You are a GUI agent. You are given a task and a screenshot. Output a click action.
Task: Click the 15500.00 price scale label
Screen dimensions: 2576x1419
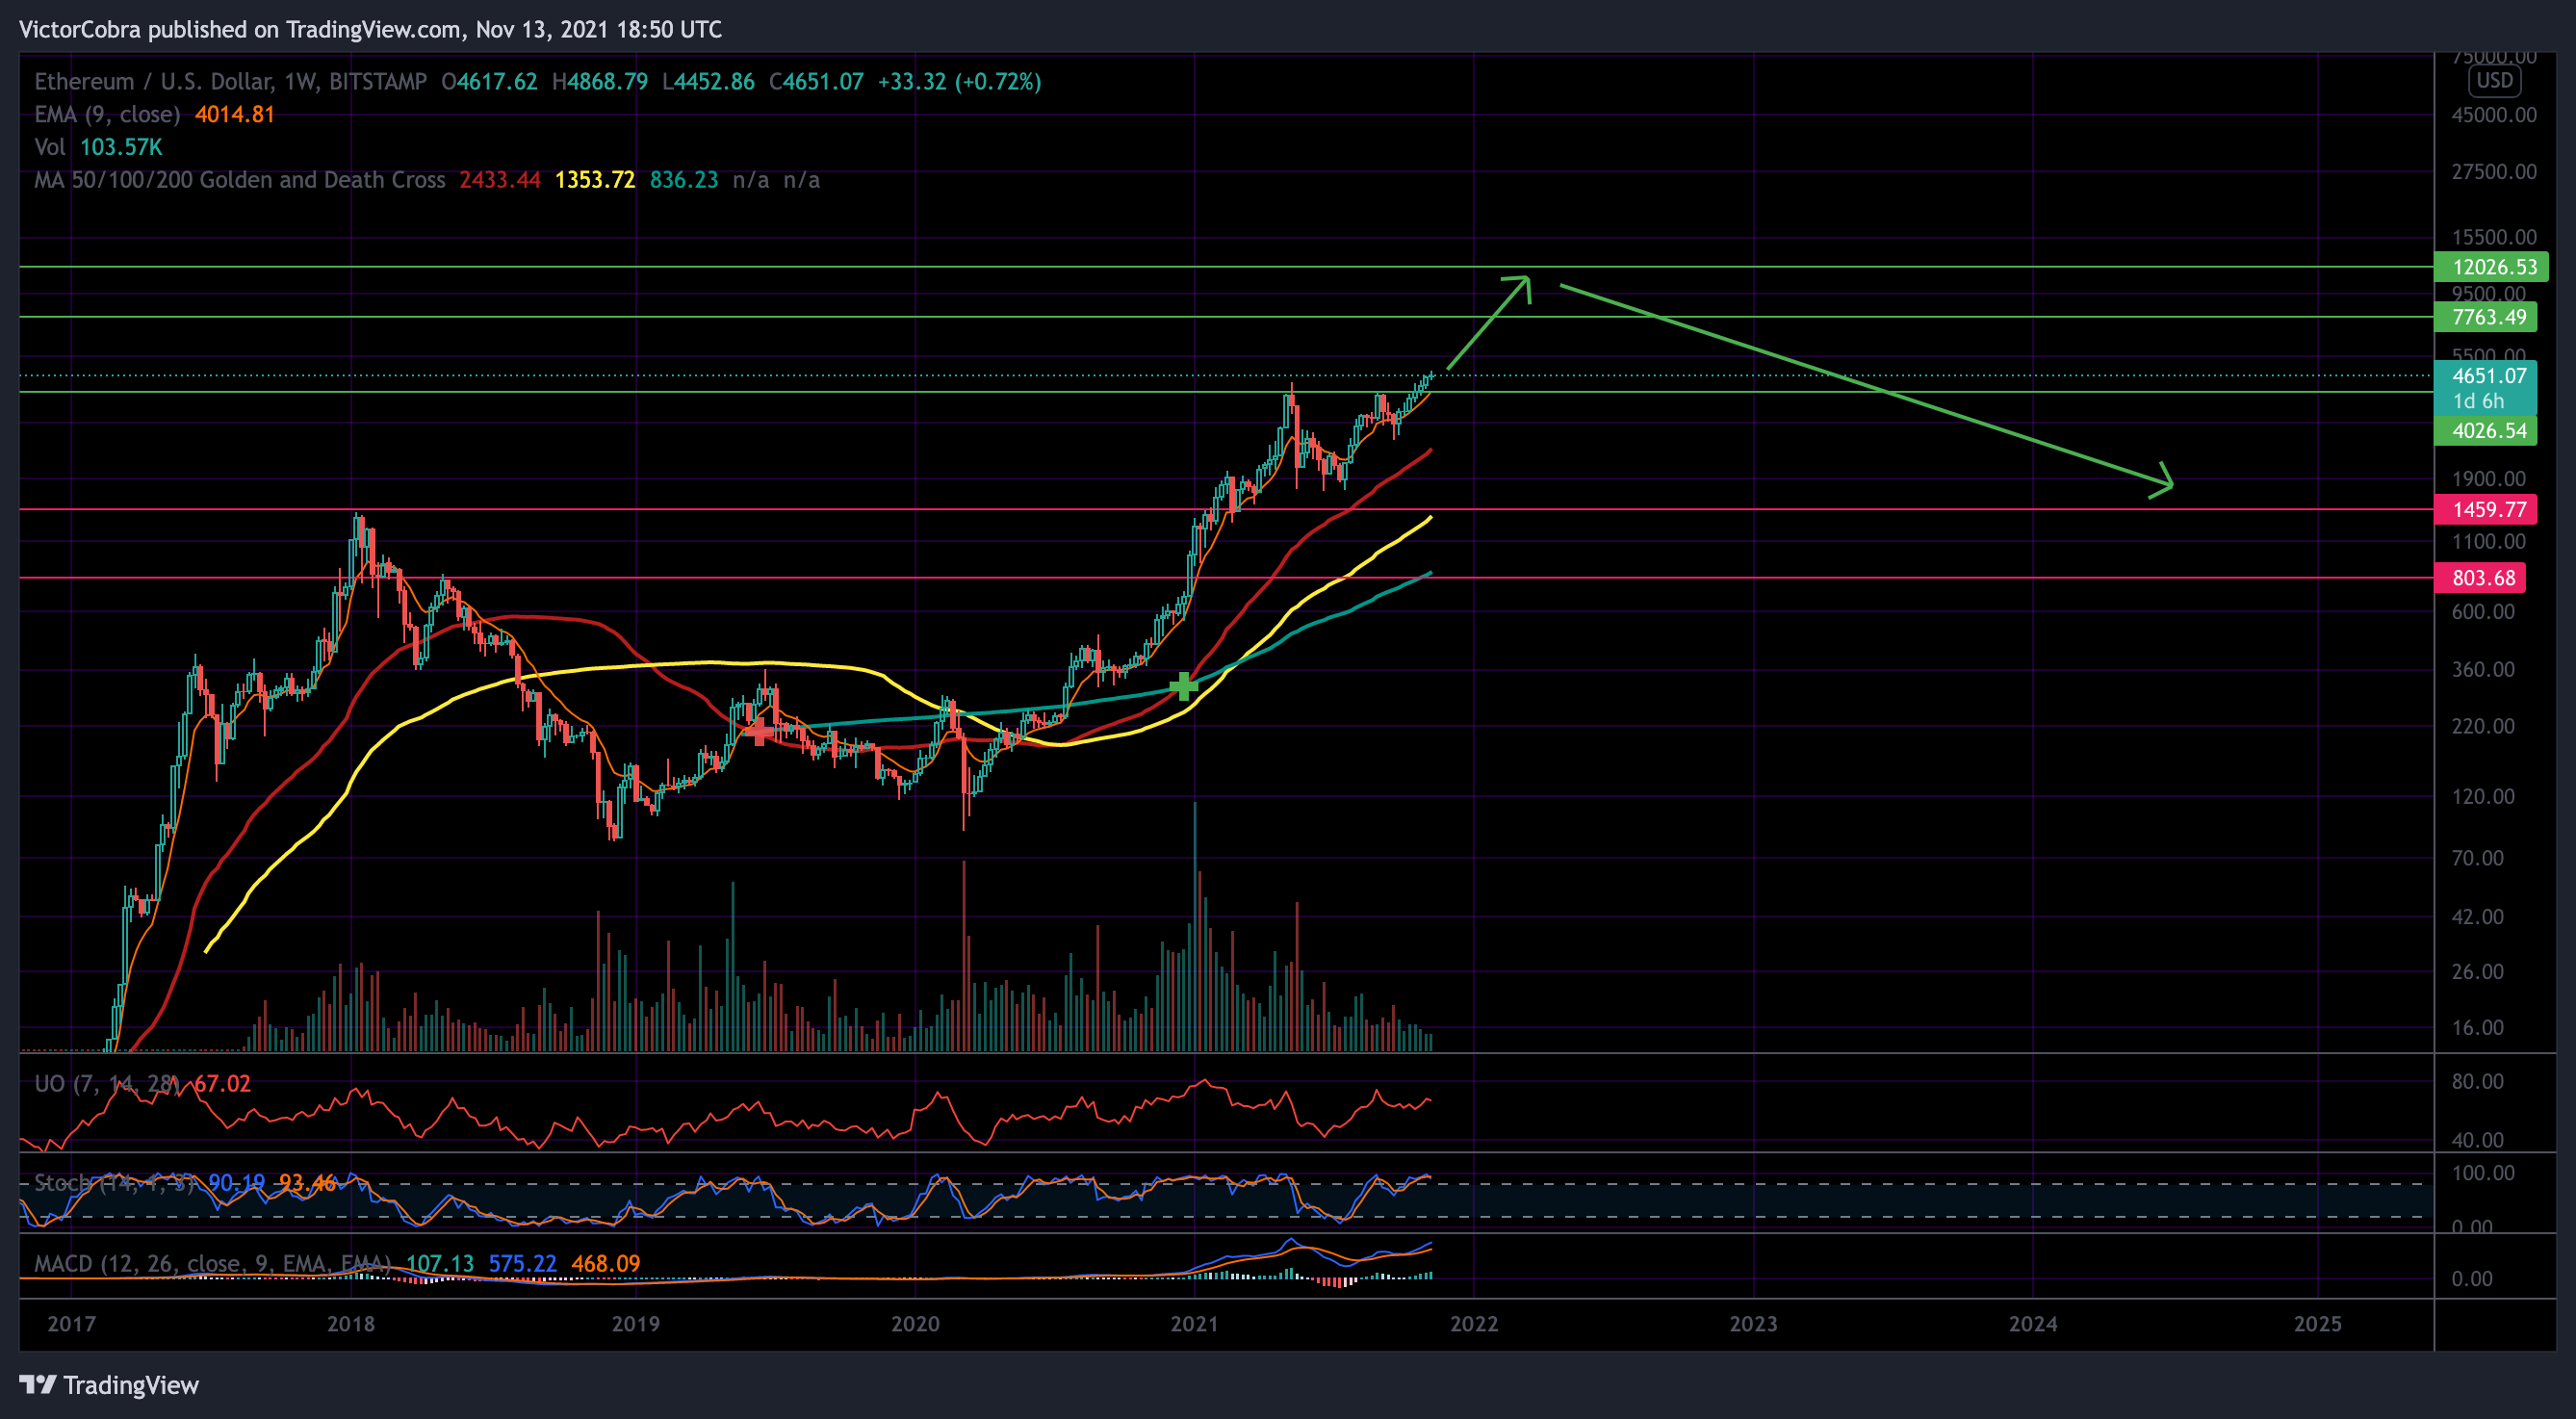[x=2493, y=237]
